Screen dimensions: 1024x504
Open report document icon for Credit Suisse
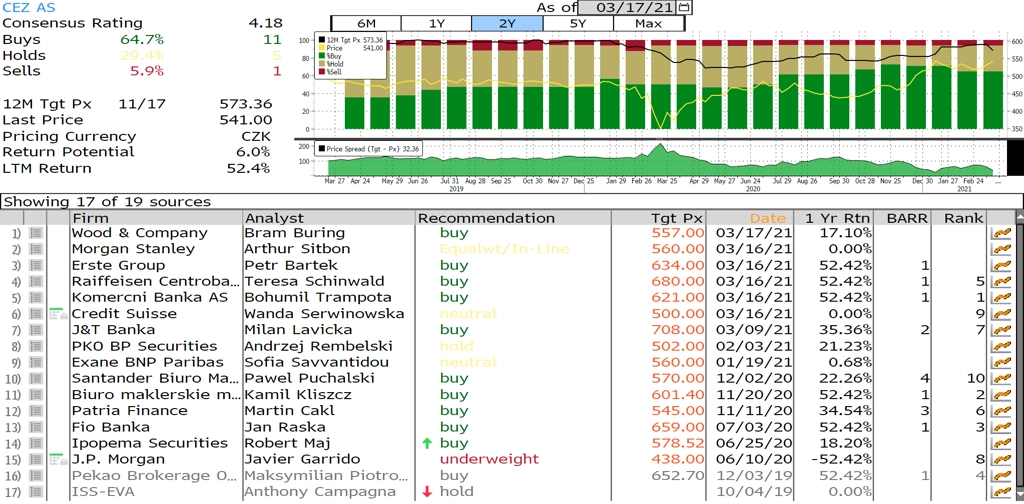coord(36,314)
